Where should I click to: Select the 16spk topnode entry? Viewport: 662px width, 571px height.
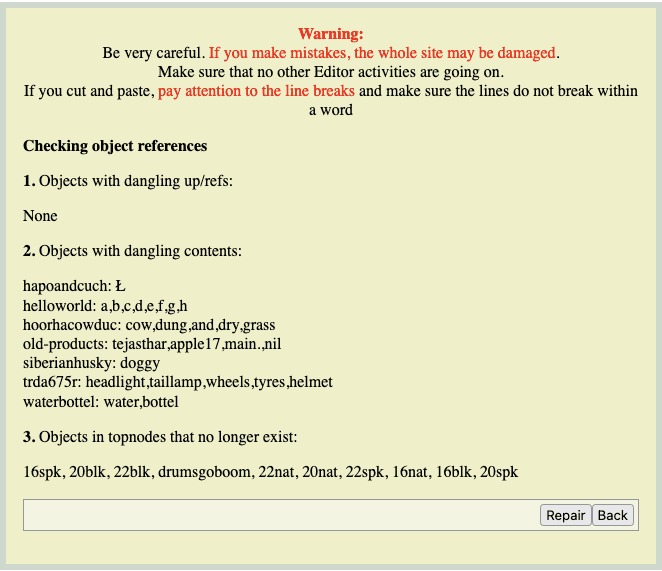pos(43,472)
